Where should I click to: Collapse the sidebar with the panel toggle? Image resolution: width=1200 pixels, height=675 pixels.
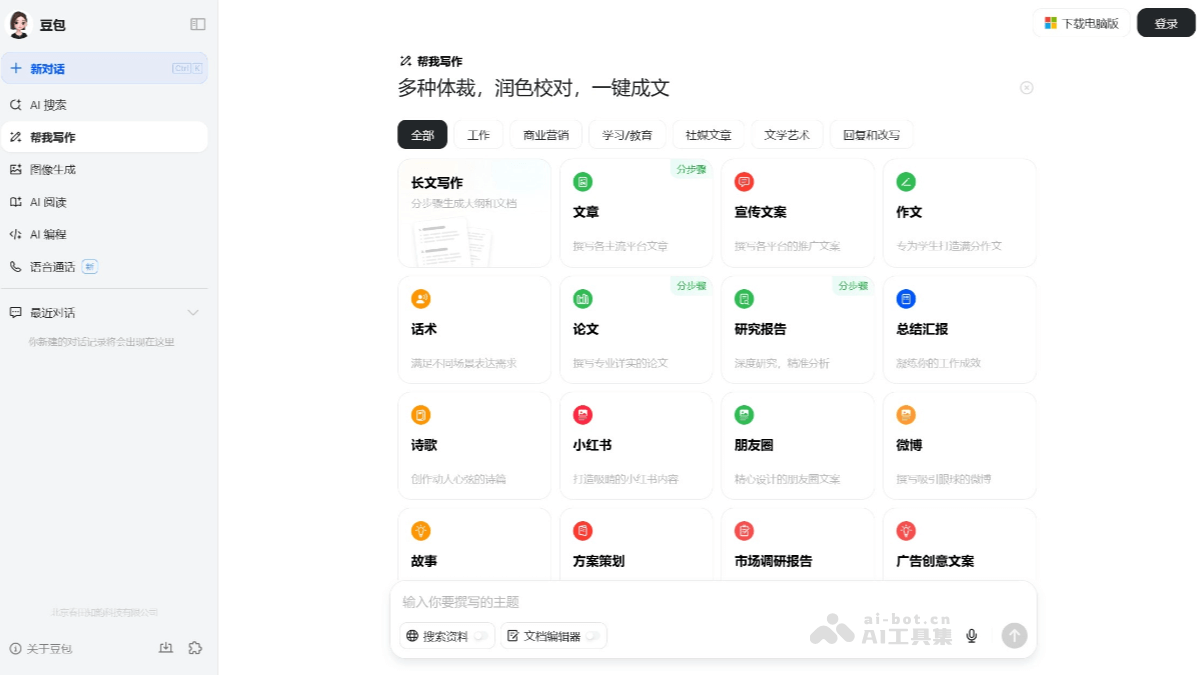coord(197,22)
